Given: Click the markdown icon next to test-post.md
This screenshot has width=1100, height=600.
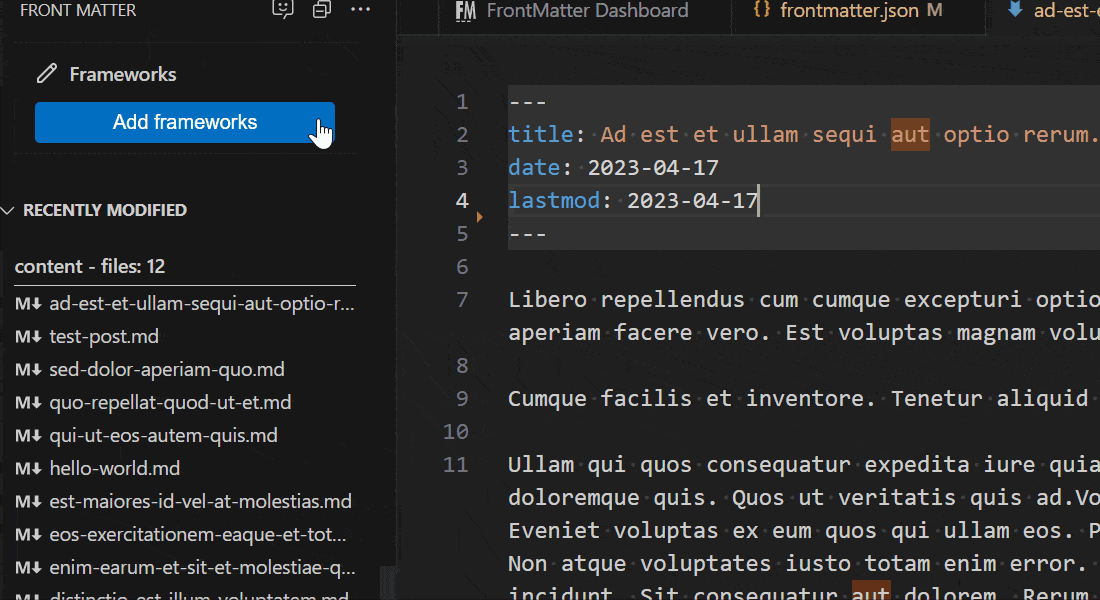Looking at the screenshot, I should click(28, 337).
